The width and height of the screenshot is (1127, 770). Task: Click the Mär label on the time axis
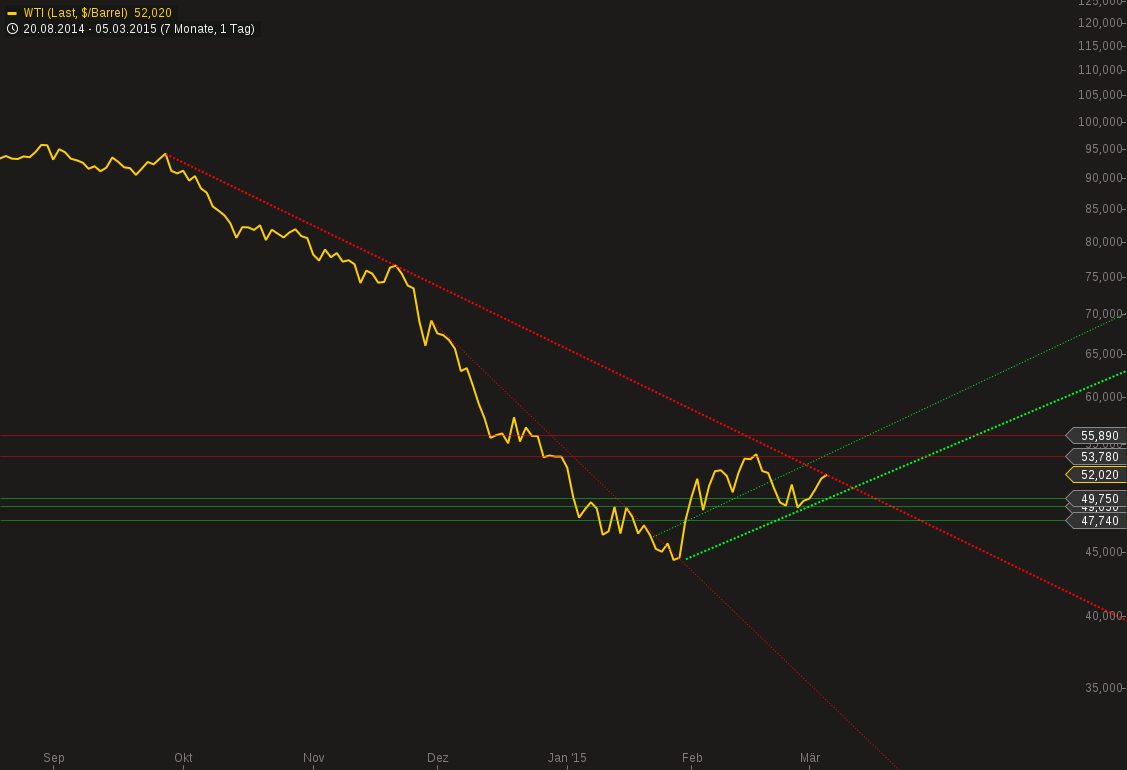(x=809, y=758)
